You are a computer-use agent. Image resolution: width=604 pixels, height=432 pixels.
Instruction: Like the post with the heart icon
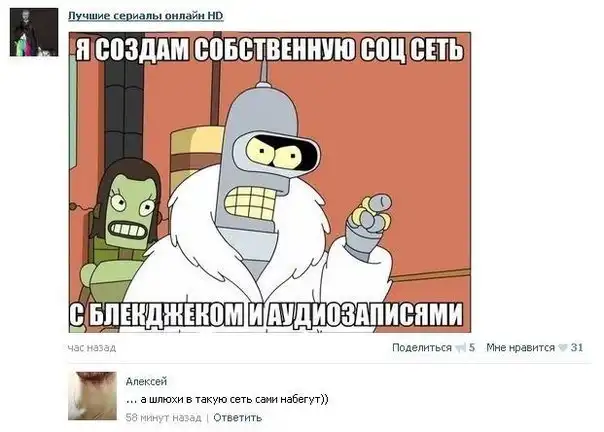click(x=563, y=348)
